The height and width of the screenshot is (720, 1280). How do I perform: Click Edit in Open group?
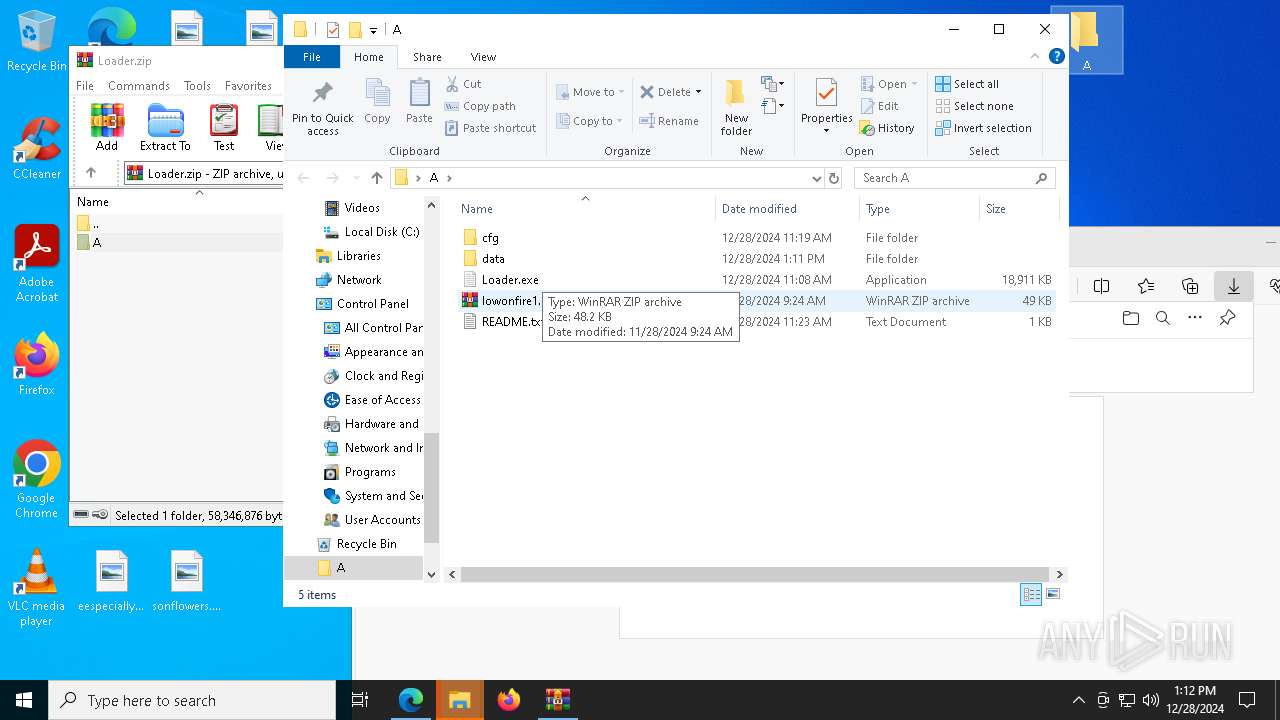[879, 106]
